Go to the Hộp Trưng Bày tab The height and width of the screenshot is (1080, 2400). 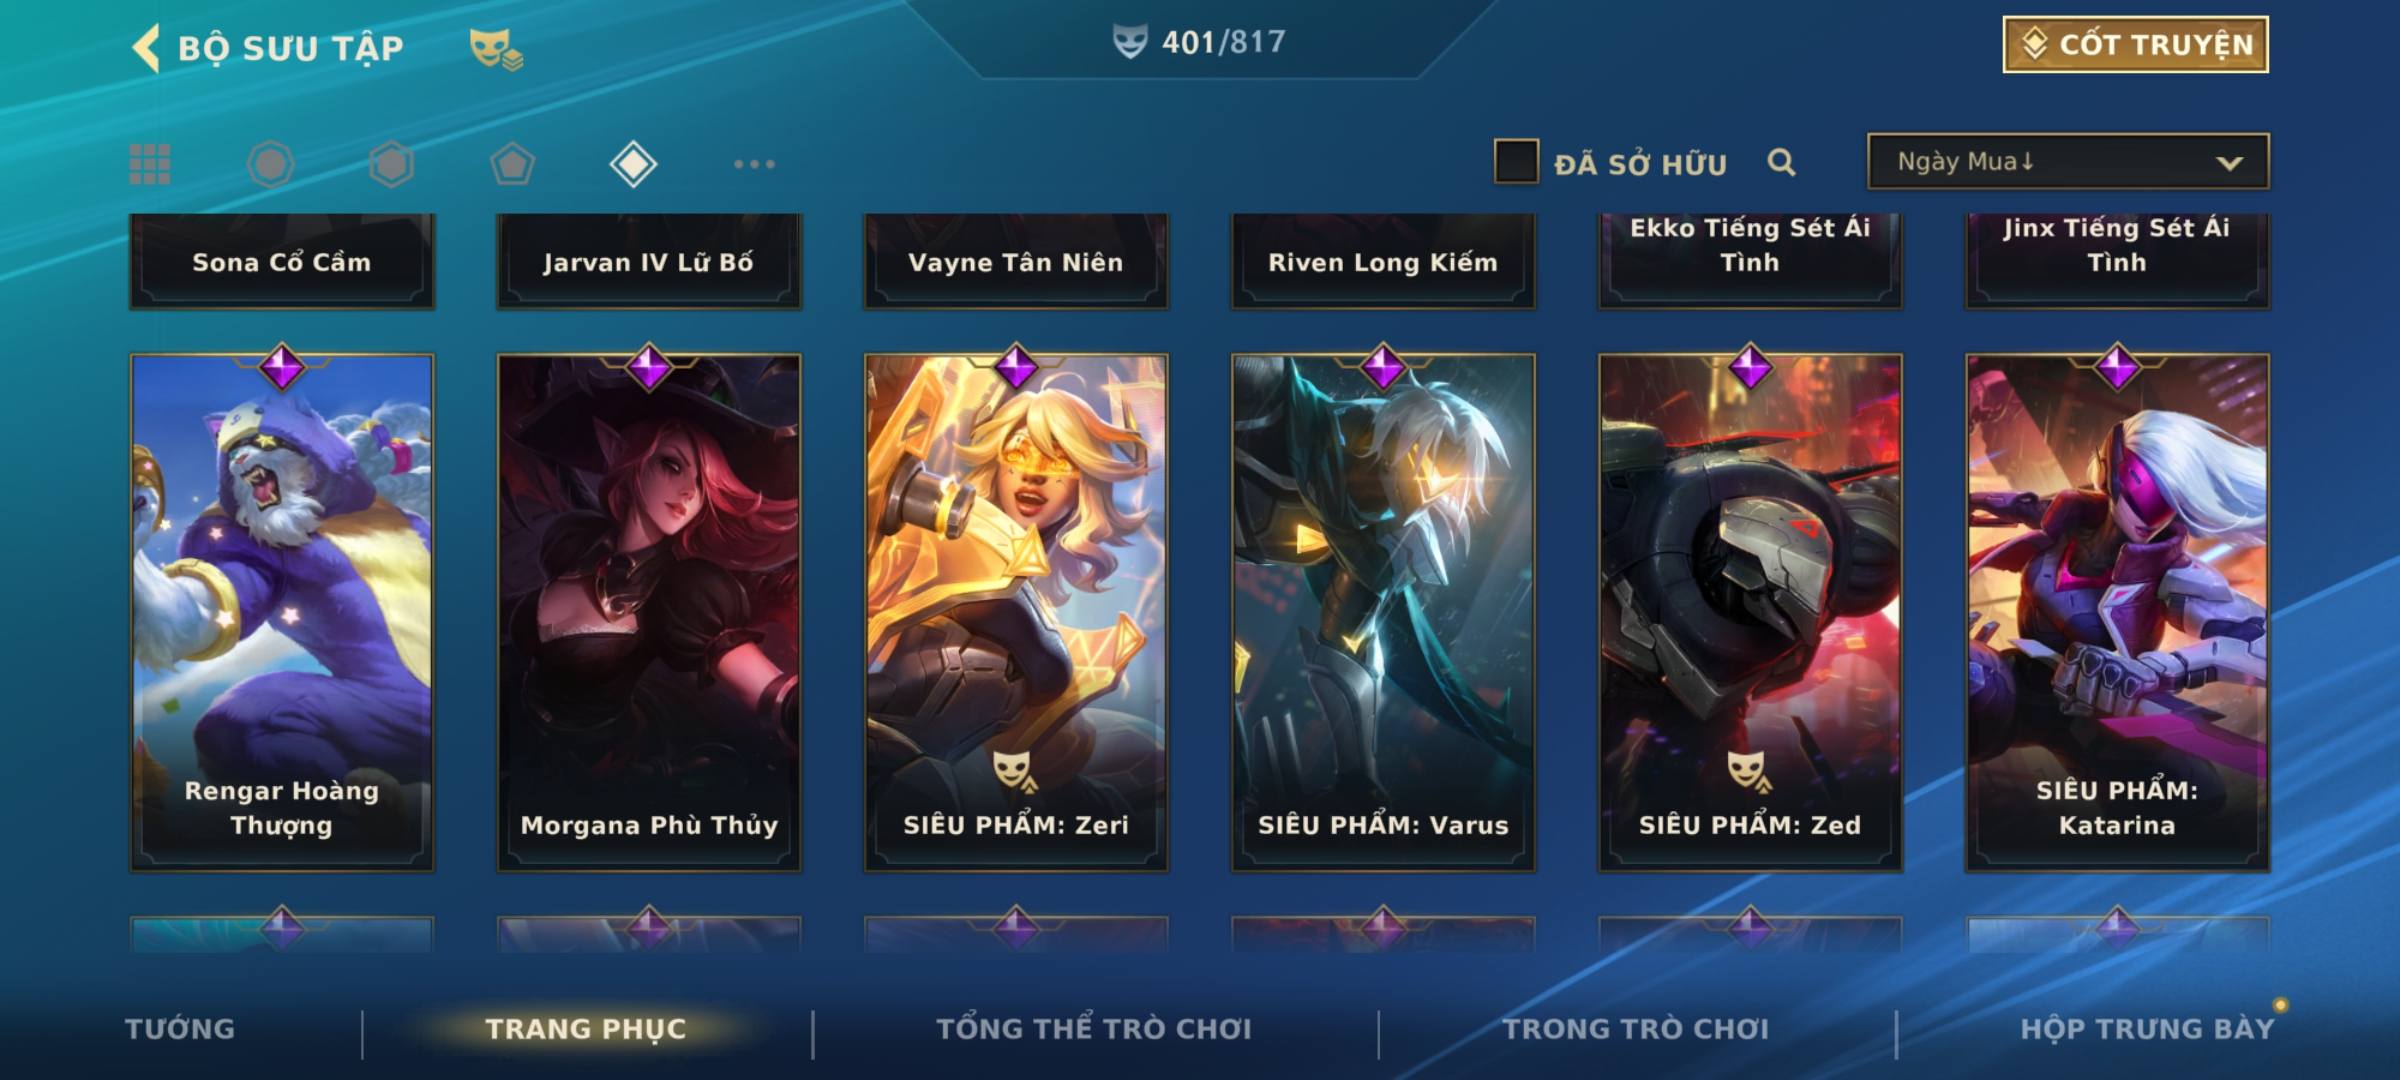pyautogui.click(x=2147, y=1029)
